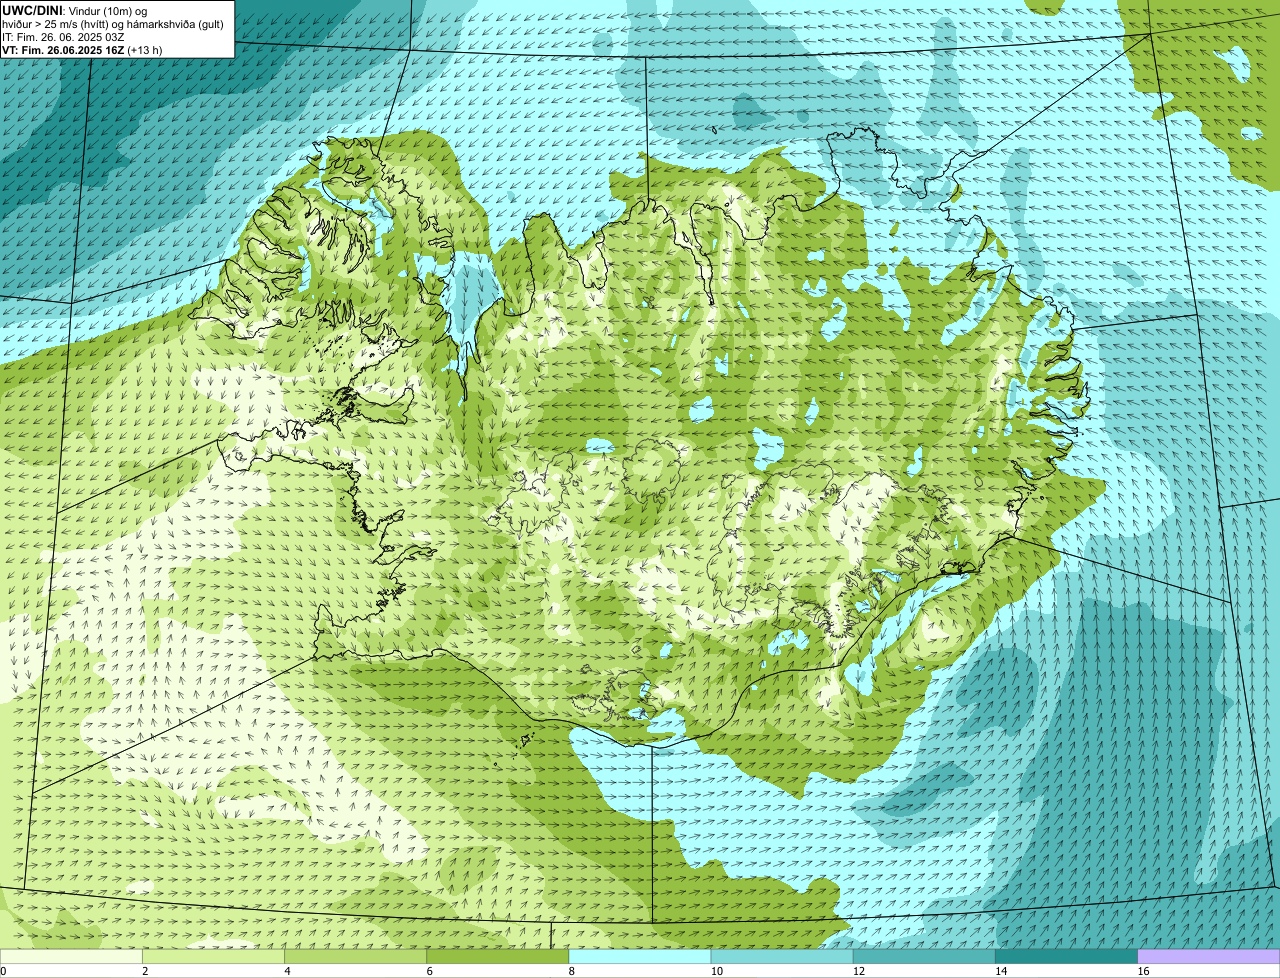
Task: Click the legend scale label '6'
Action: pyautogui.click(x=429, y=971)
